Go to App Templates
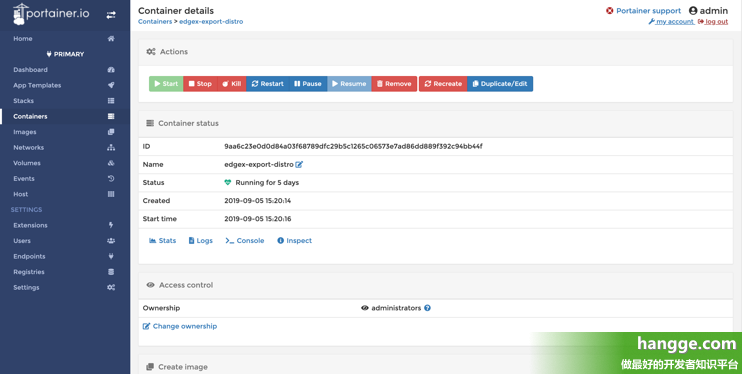 pos(37,86)
